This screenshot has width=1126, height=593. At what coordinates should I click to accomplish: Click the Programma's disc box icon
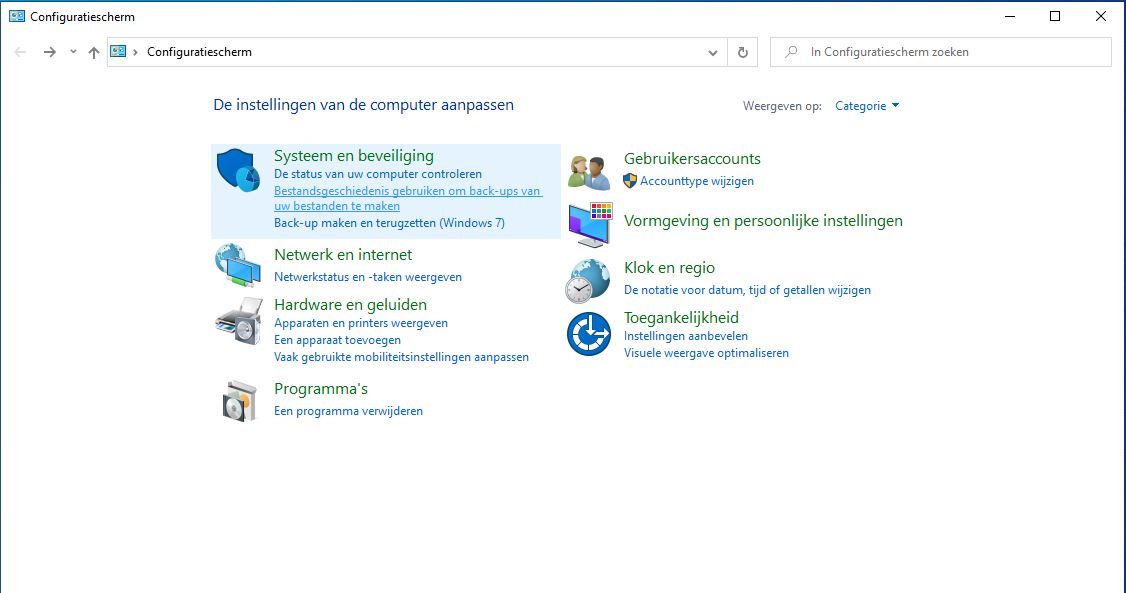tap(239, 401)
